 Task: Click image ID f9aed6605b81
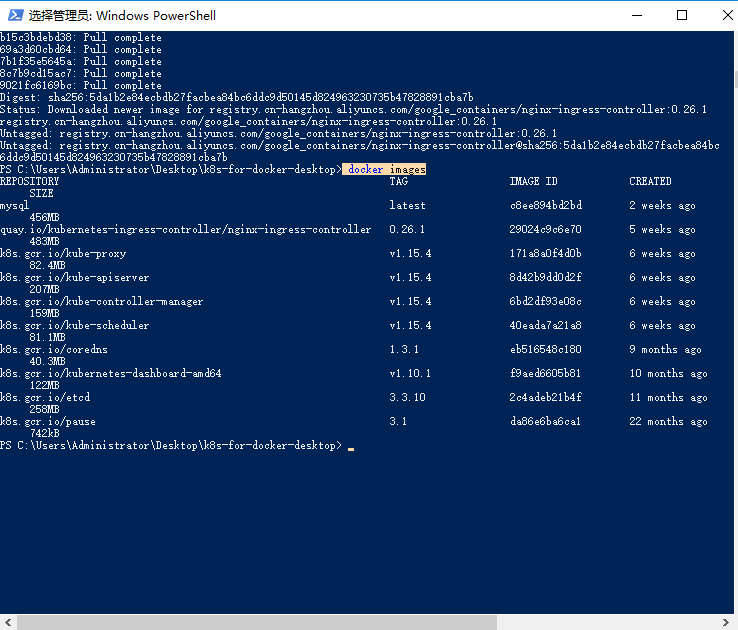[545, 374]
